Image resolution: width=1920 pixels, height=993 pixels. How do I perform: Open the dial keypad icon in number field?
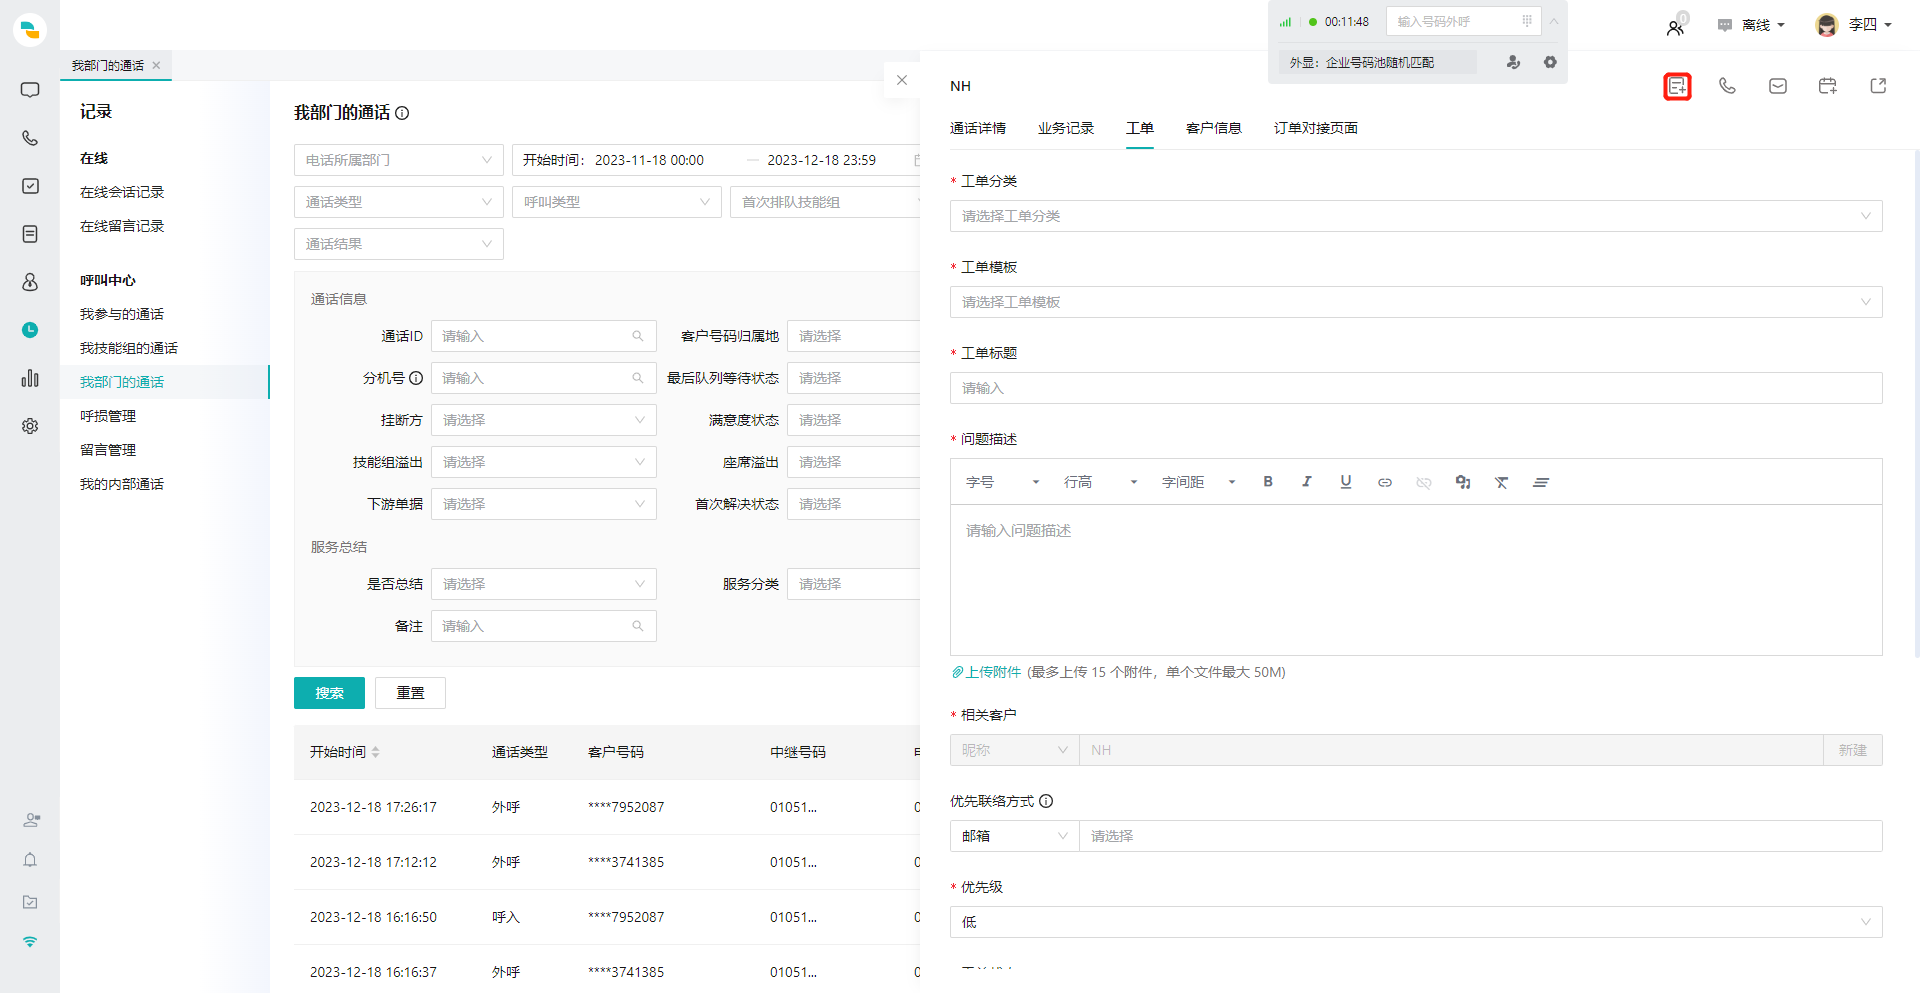[1527, 21]
